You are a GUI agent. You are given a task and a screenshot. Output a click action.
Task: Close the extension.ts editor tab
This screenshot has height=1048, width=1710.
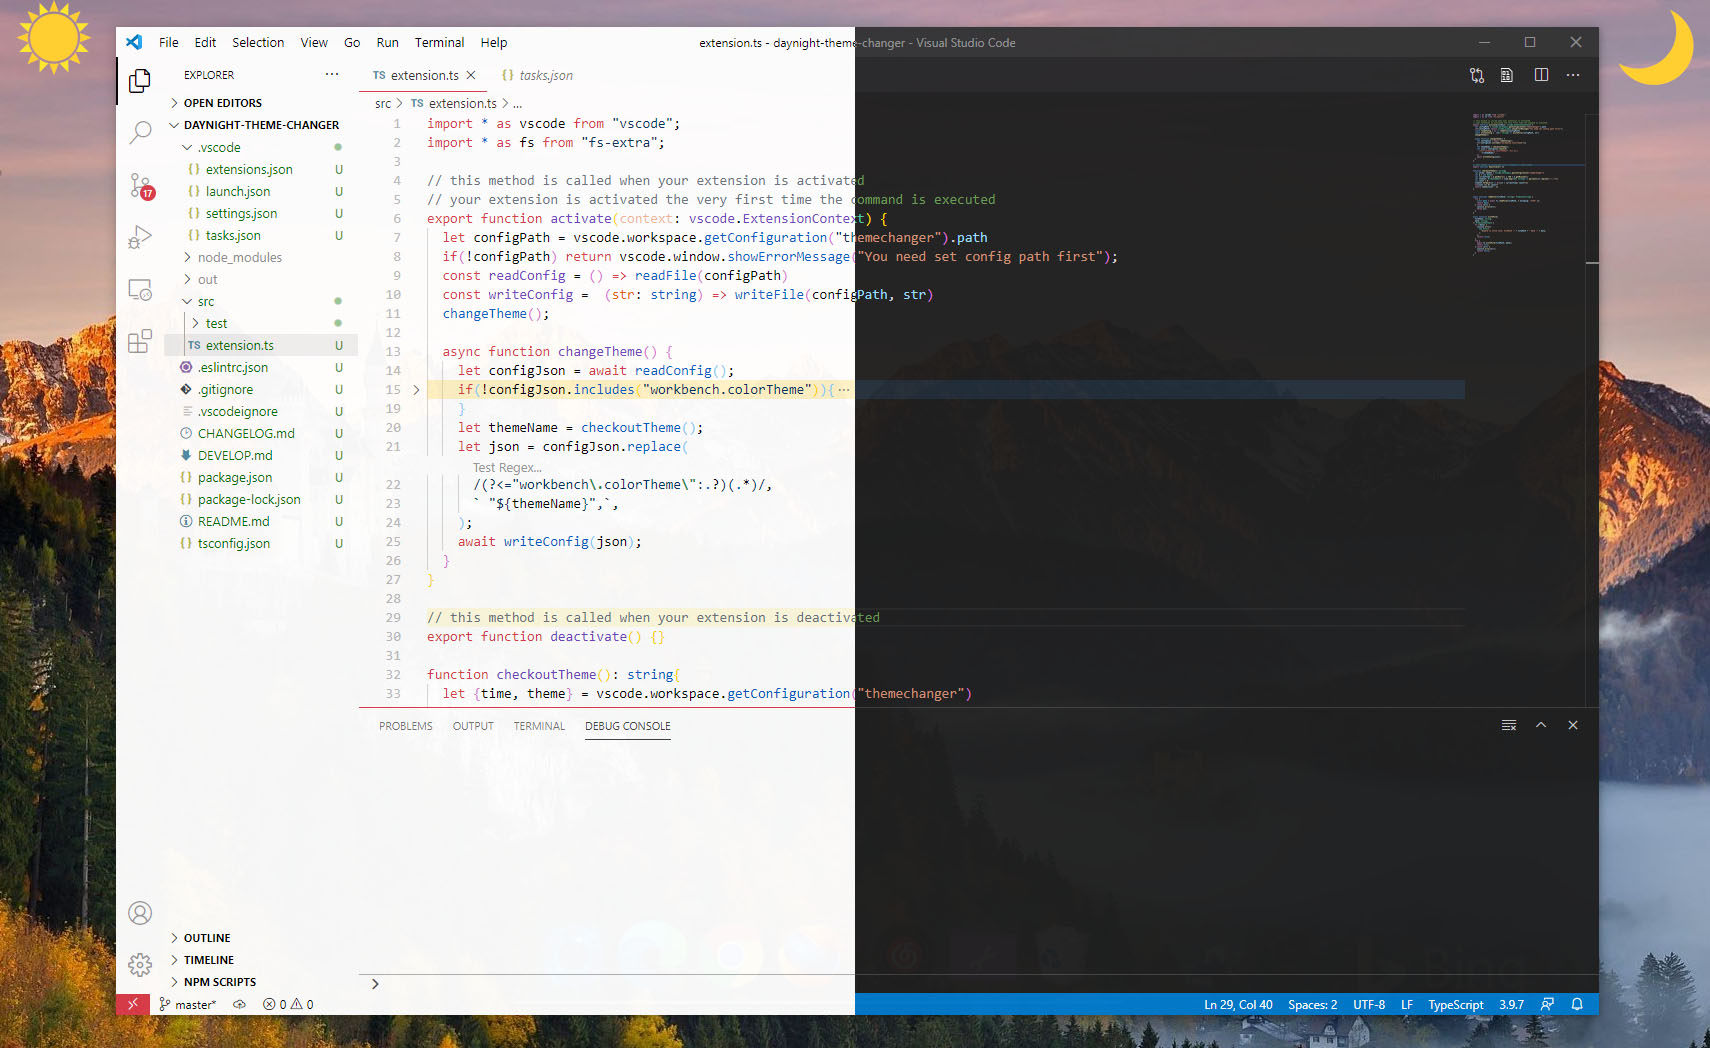(x=471, y=75)
